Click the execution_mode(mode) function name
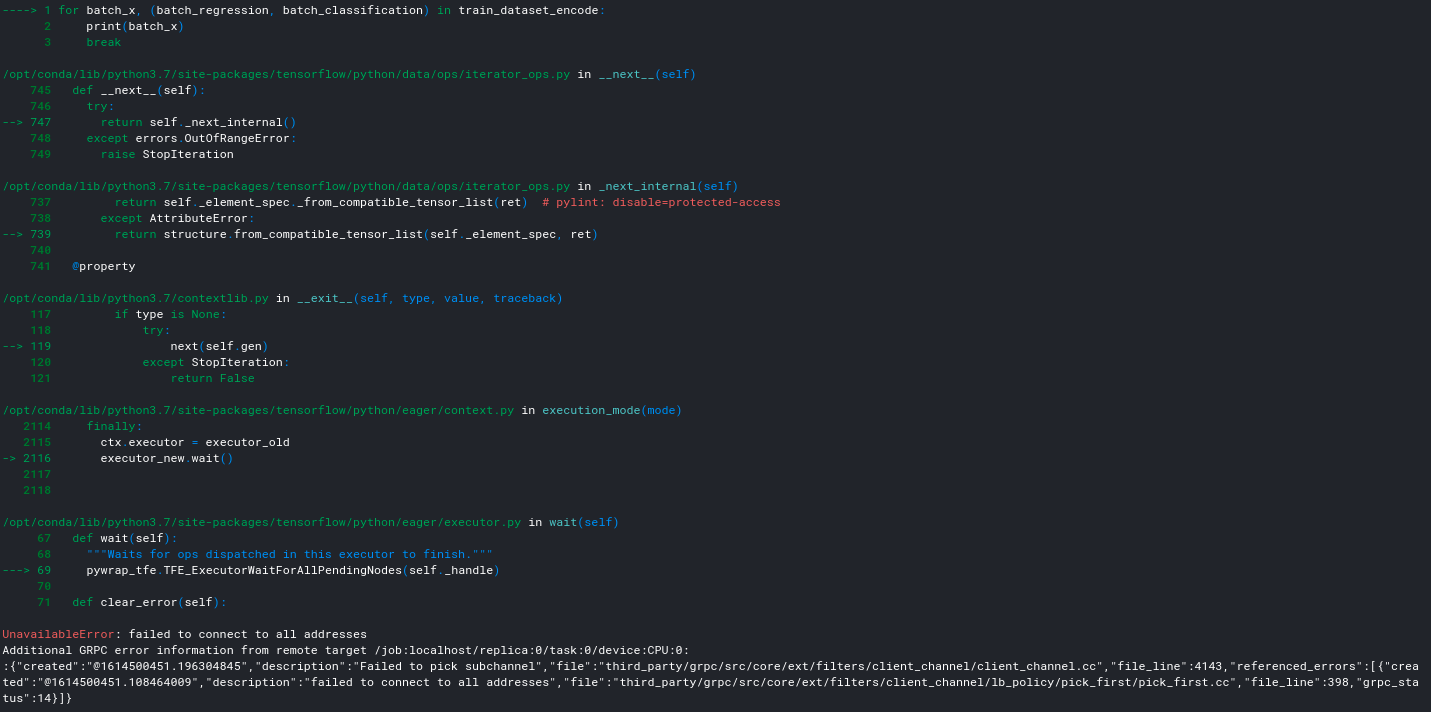 611,409
